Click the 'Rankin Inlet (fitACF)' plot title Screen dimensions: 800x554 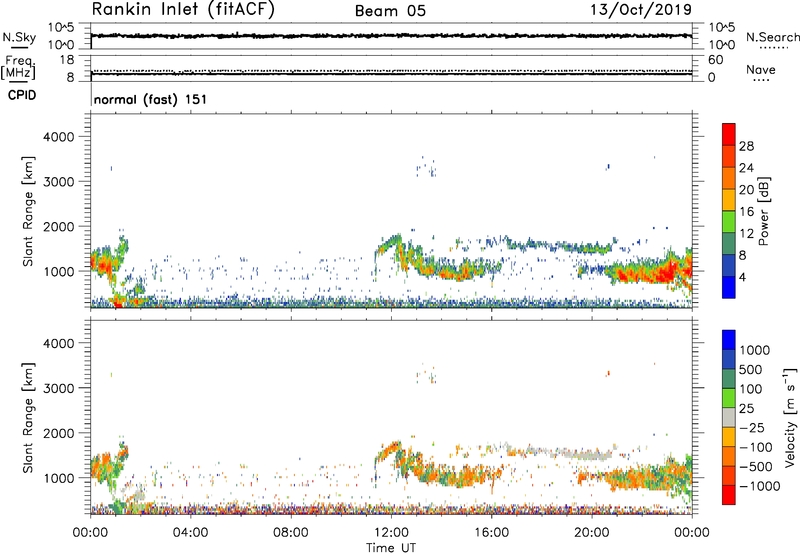(183, 10)
